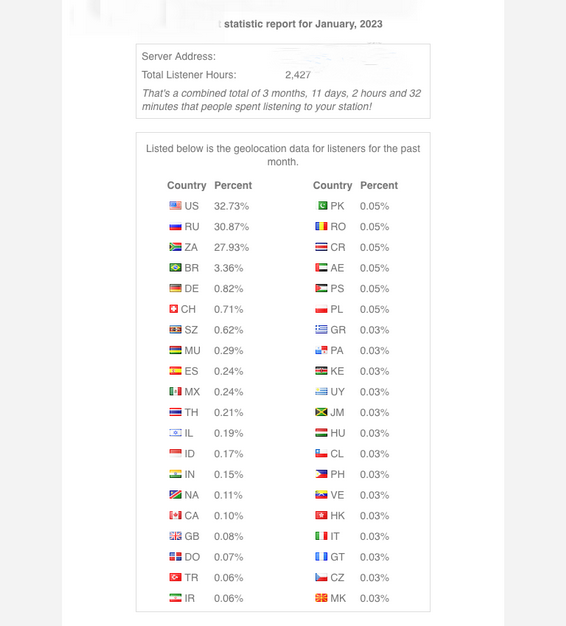566x626 pixels.
Task: Click the Pakistan flag icon
Action: point(321,206)
